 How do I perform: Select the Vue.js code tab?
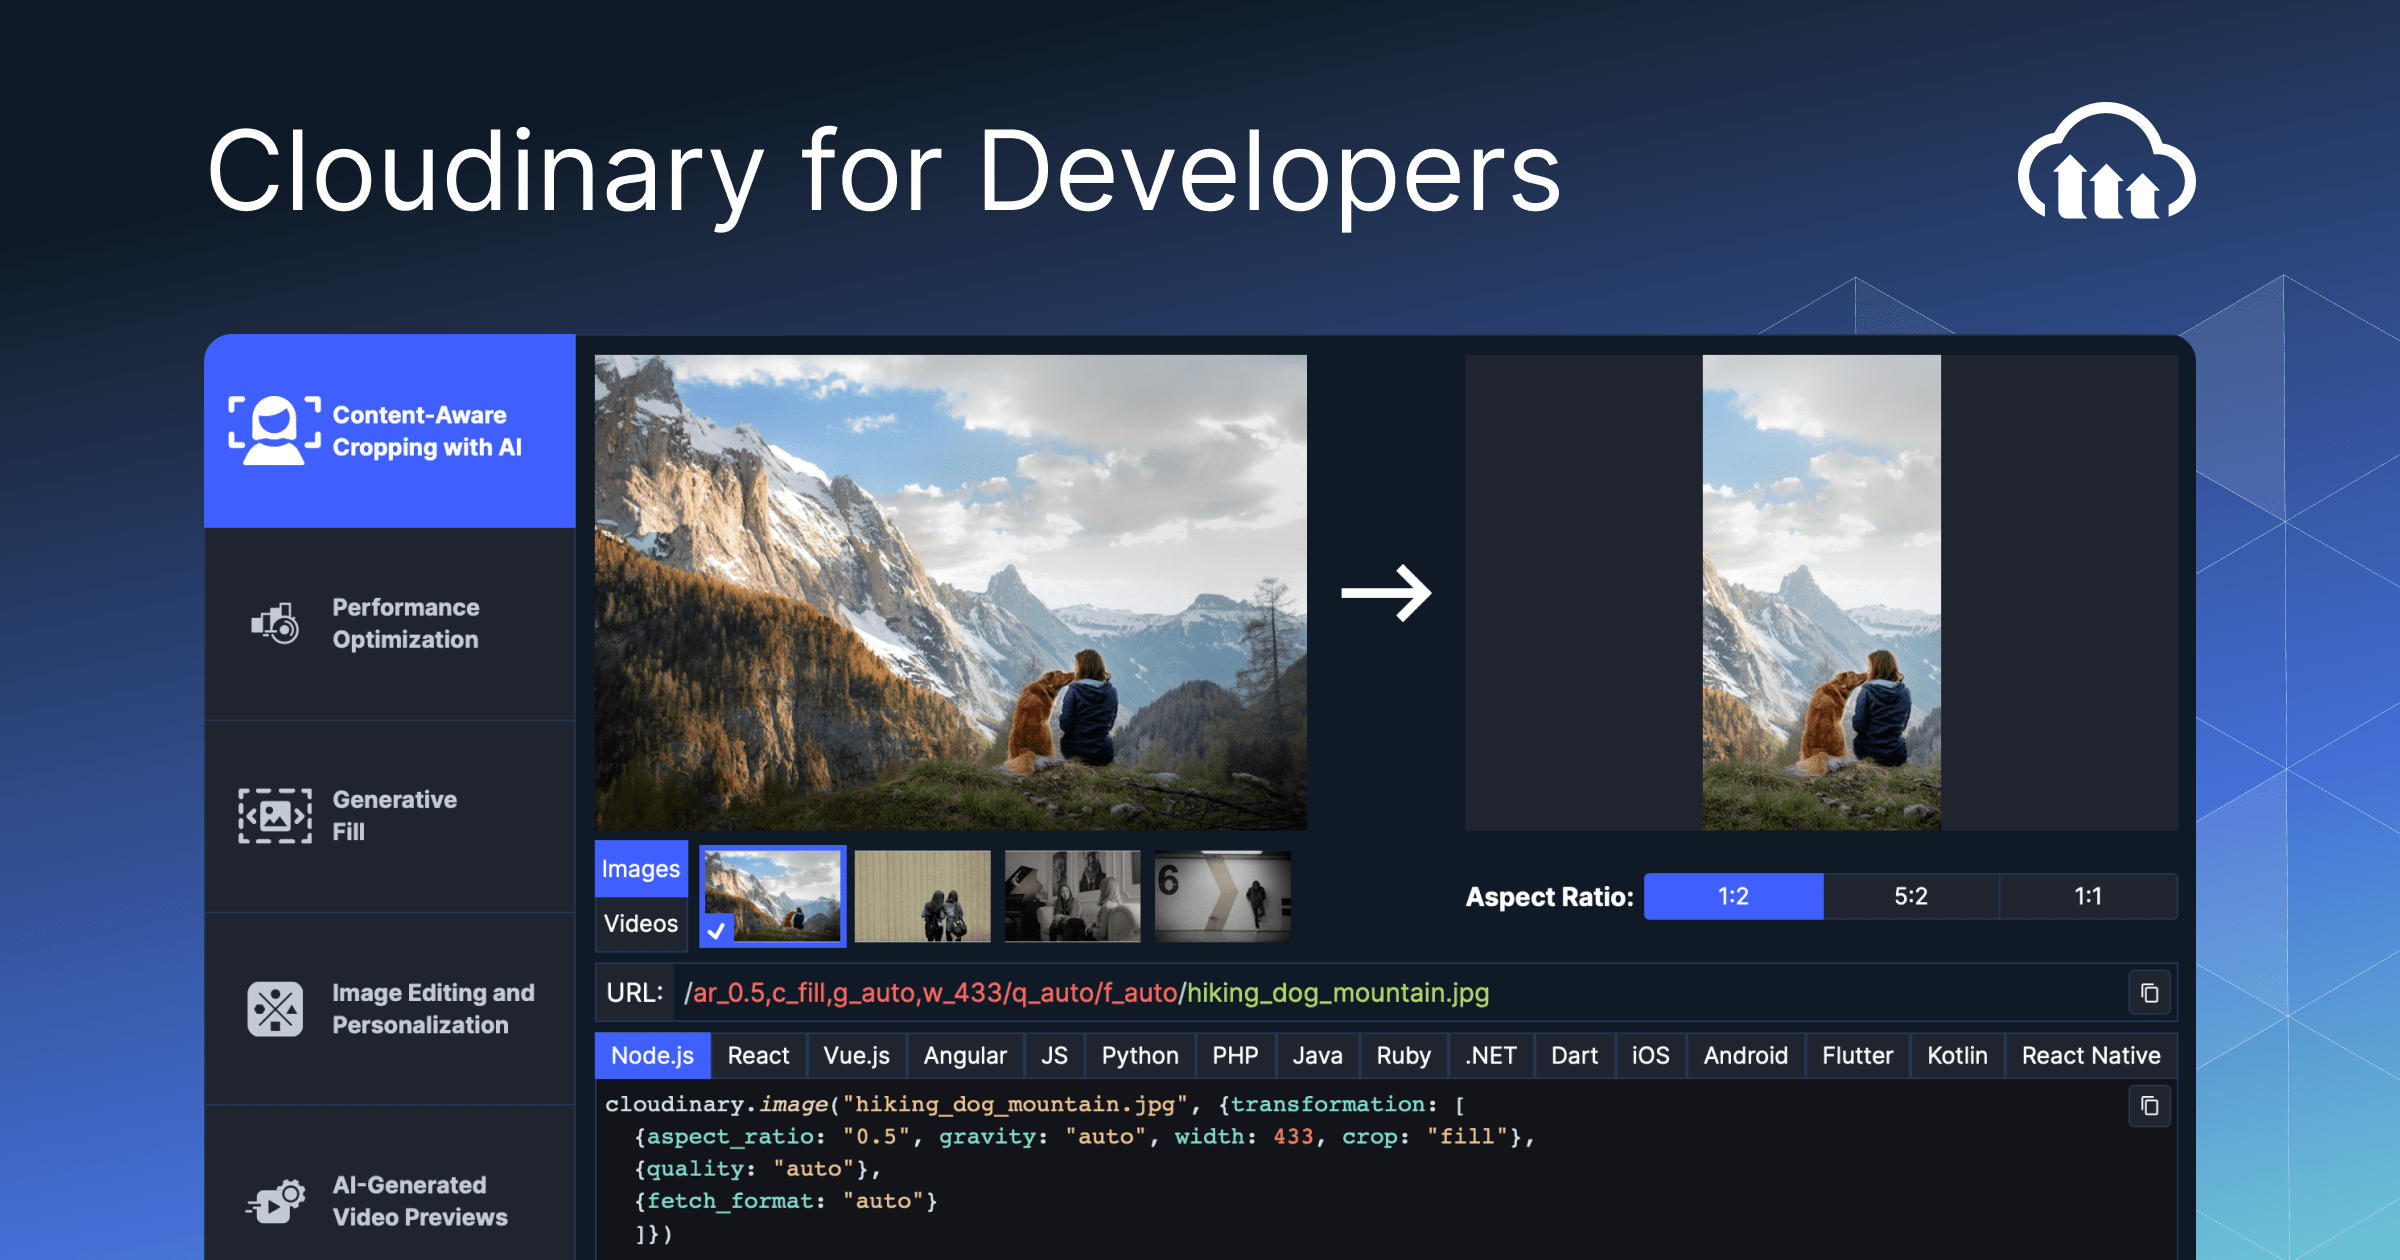(856, 1056)
